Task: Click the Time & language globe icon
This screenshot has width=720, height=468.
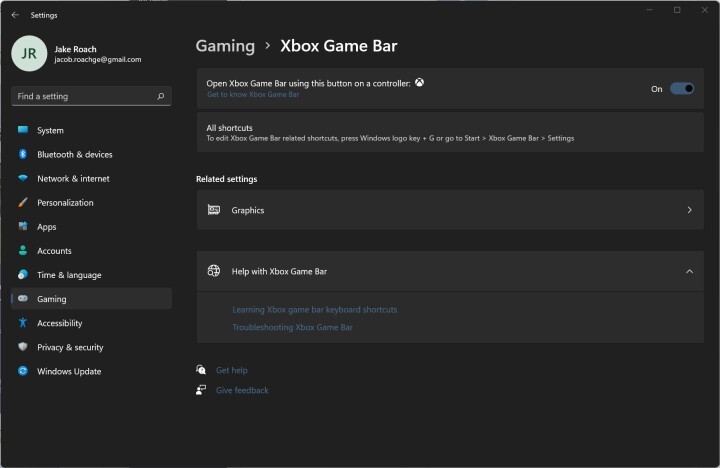Action: tap(23, 274)
